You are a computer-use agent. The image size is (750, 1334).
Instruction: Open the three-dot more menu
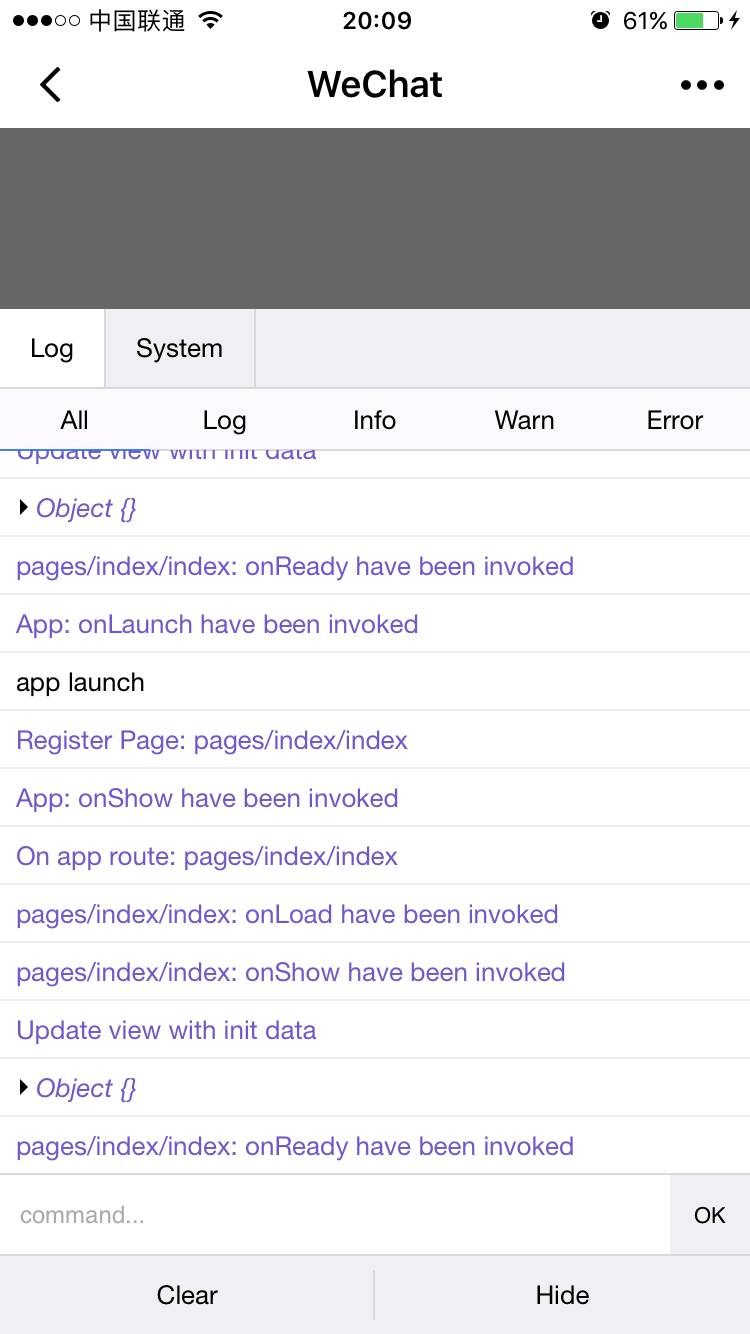[x=702, y=85]
